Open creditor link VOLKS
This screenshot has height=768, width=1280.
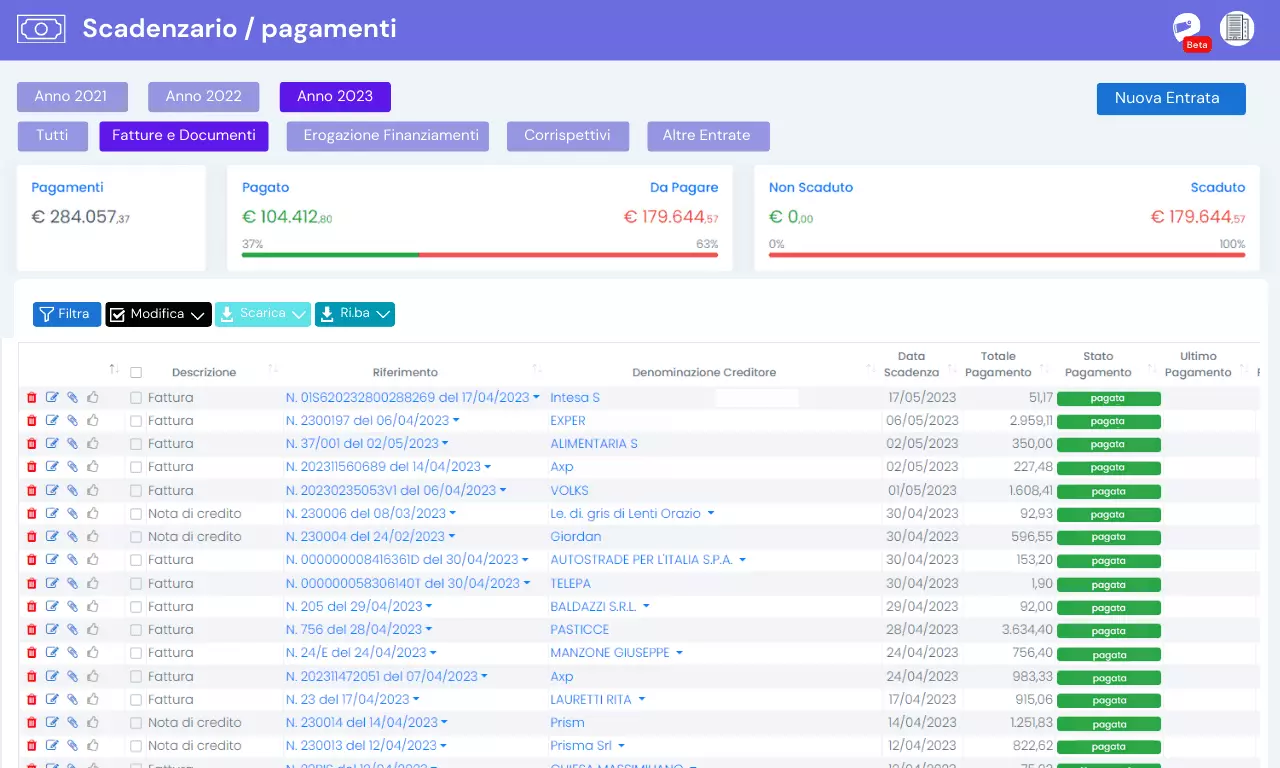pos(570,491)
